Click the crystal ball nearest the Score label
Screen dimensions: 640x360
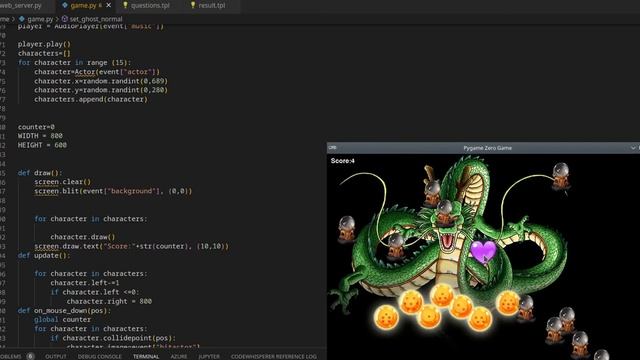(x=347, y=229)
